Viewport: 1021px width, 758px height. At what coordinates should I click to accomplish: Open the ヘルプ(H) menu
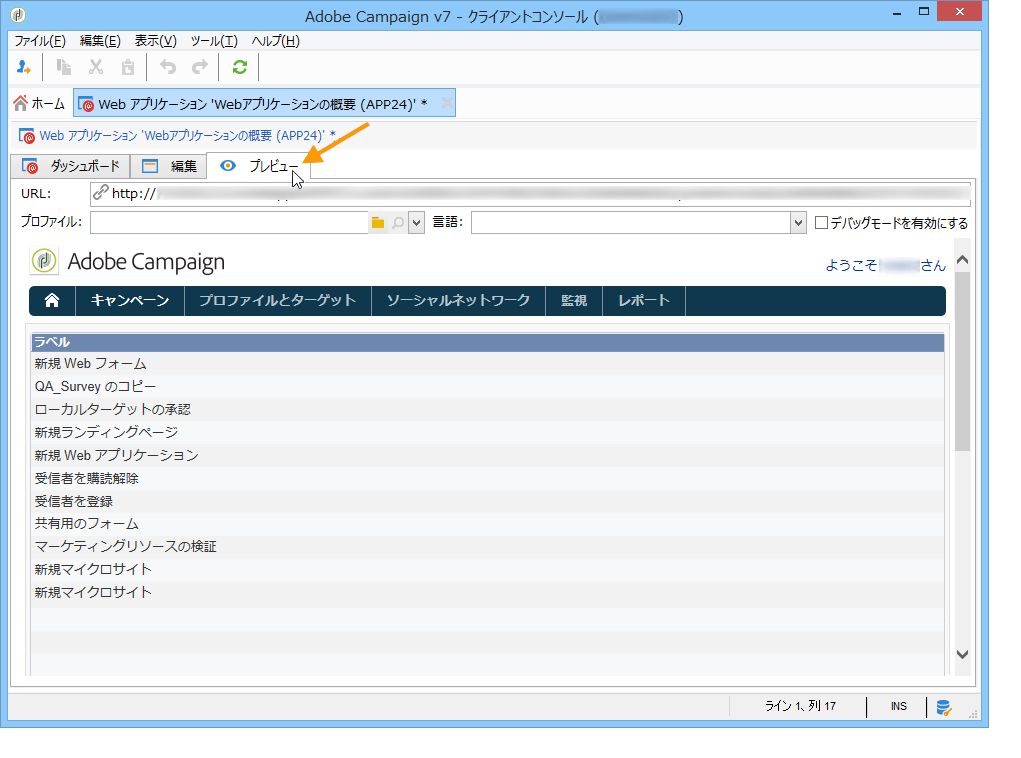[275, 41]
